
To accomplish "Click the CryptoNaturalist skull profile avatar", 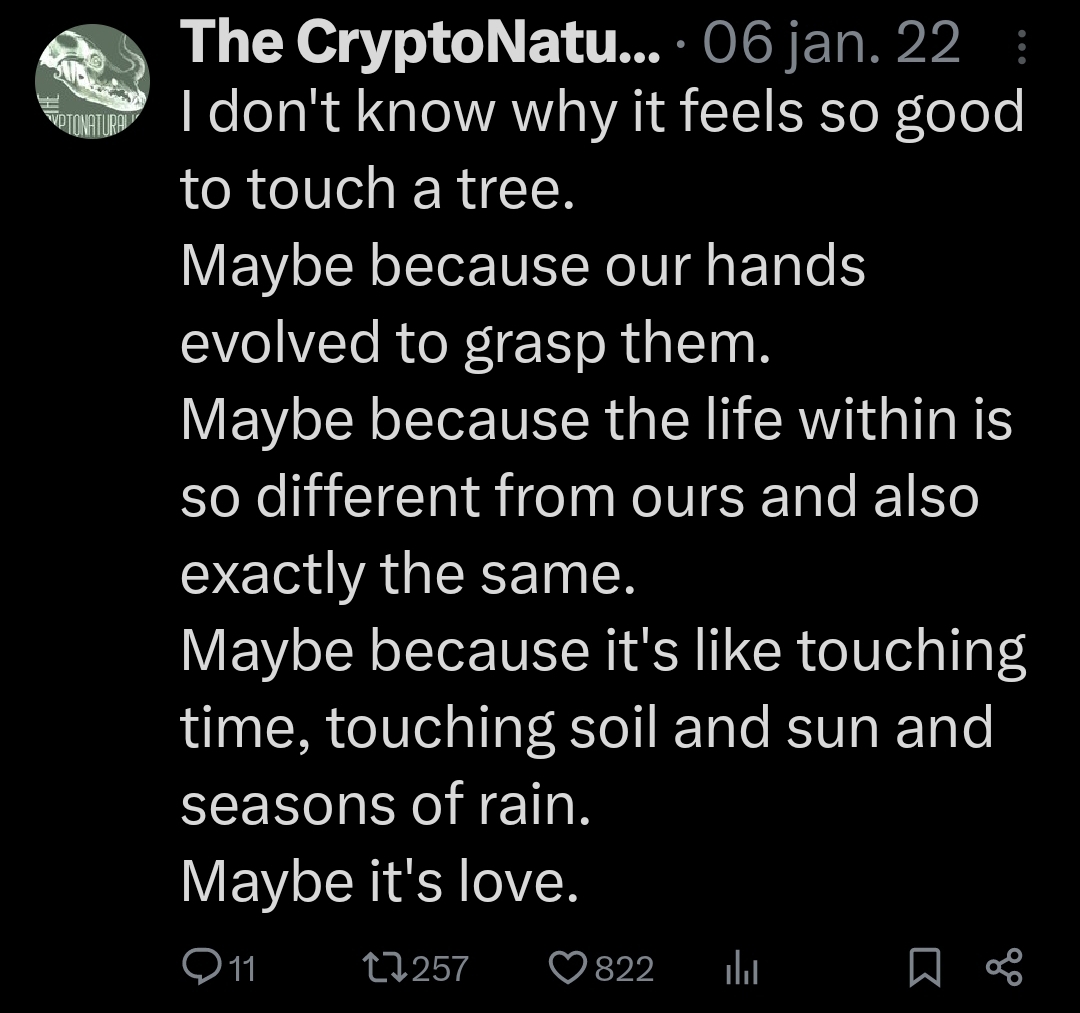I will [91, 82].
